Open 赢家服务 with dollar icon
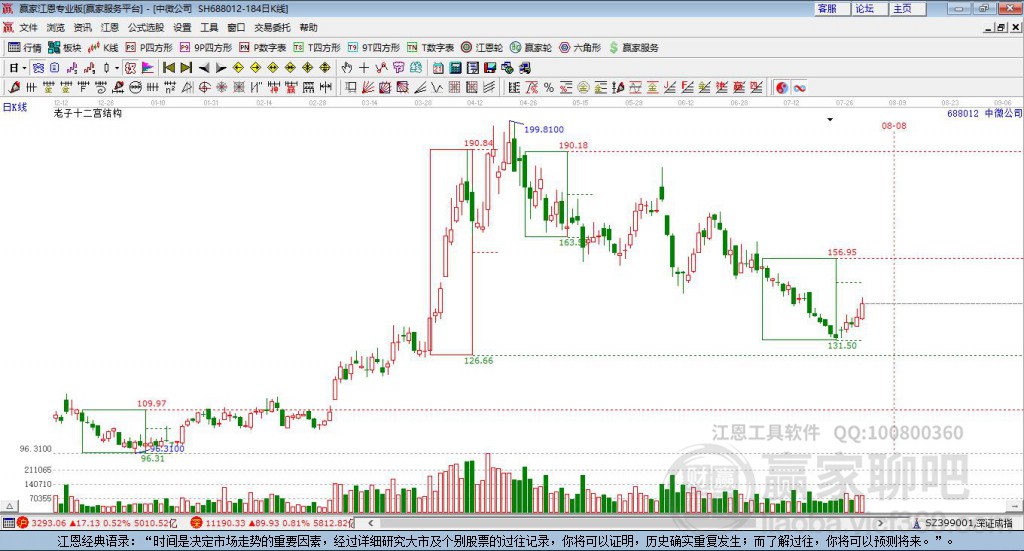The width and height of the screenshot is (1024, 551). tap(633, 48)
